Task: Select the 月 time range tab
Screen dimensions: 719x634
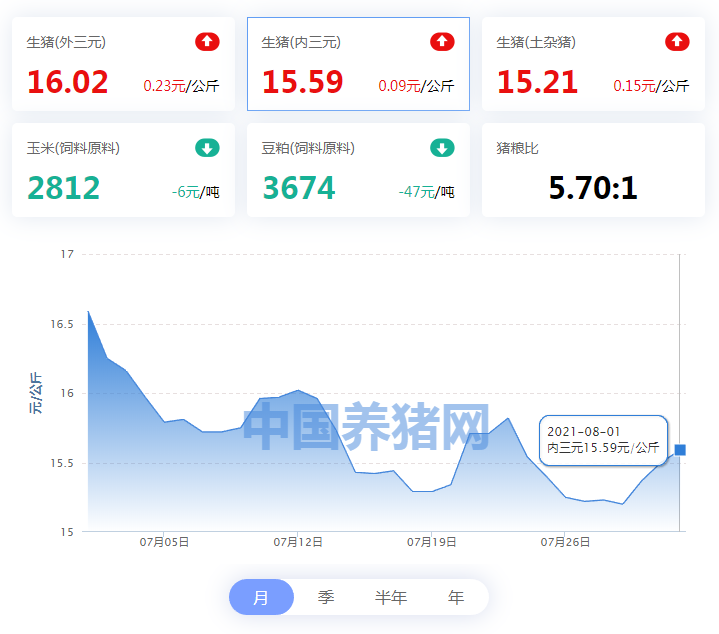Action: (261, 597)
